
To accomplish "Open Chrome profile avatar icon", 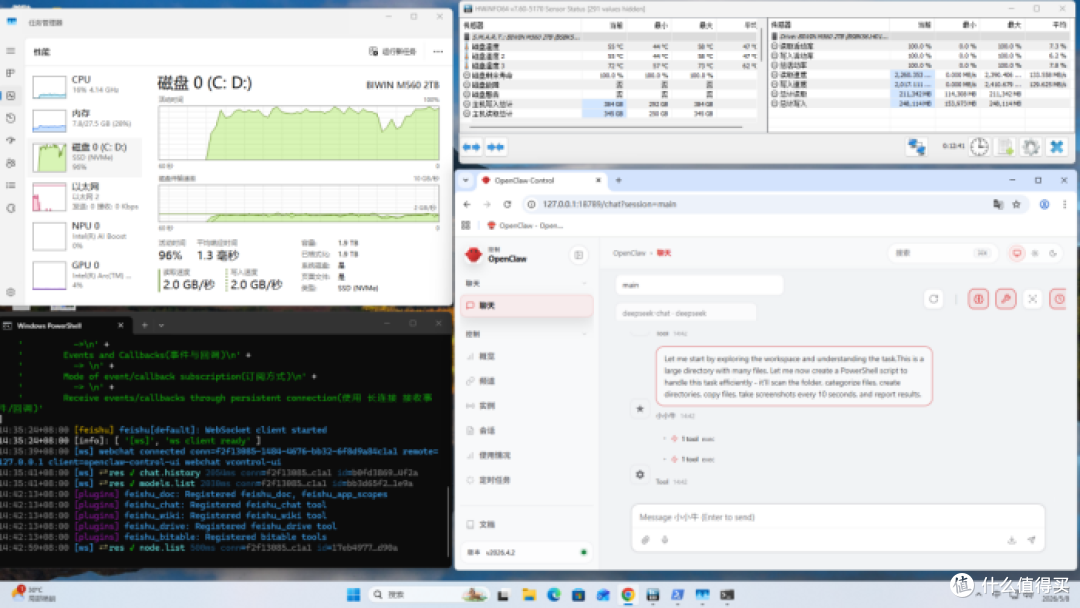I will point(1045,205).
